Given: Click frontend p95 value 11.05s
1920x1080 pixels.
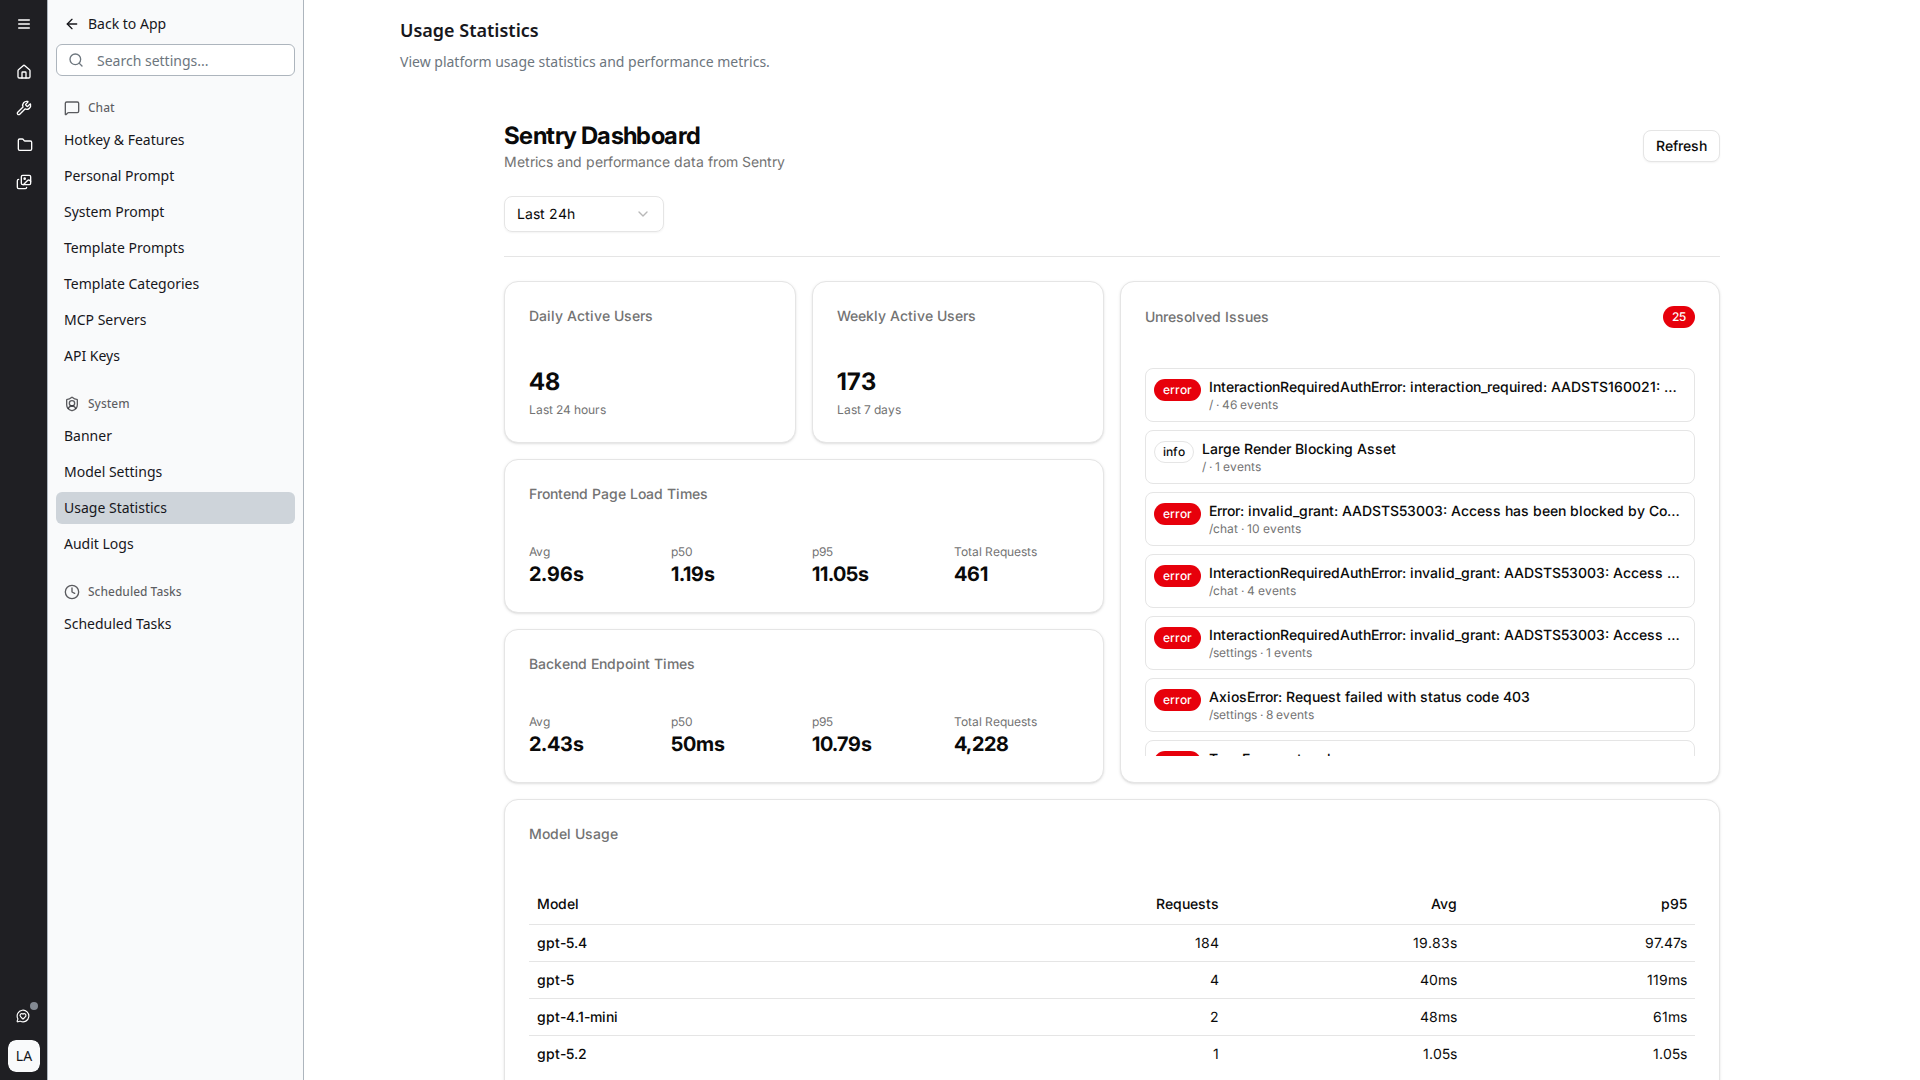Looking at the screenshot, I should click(x=840, y=574).
